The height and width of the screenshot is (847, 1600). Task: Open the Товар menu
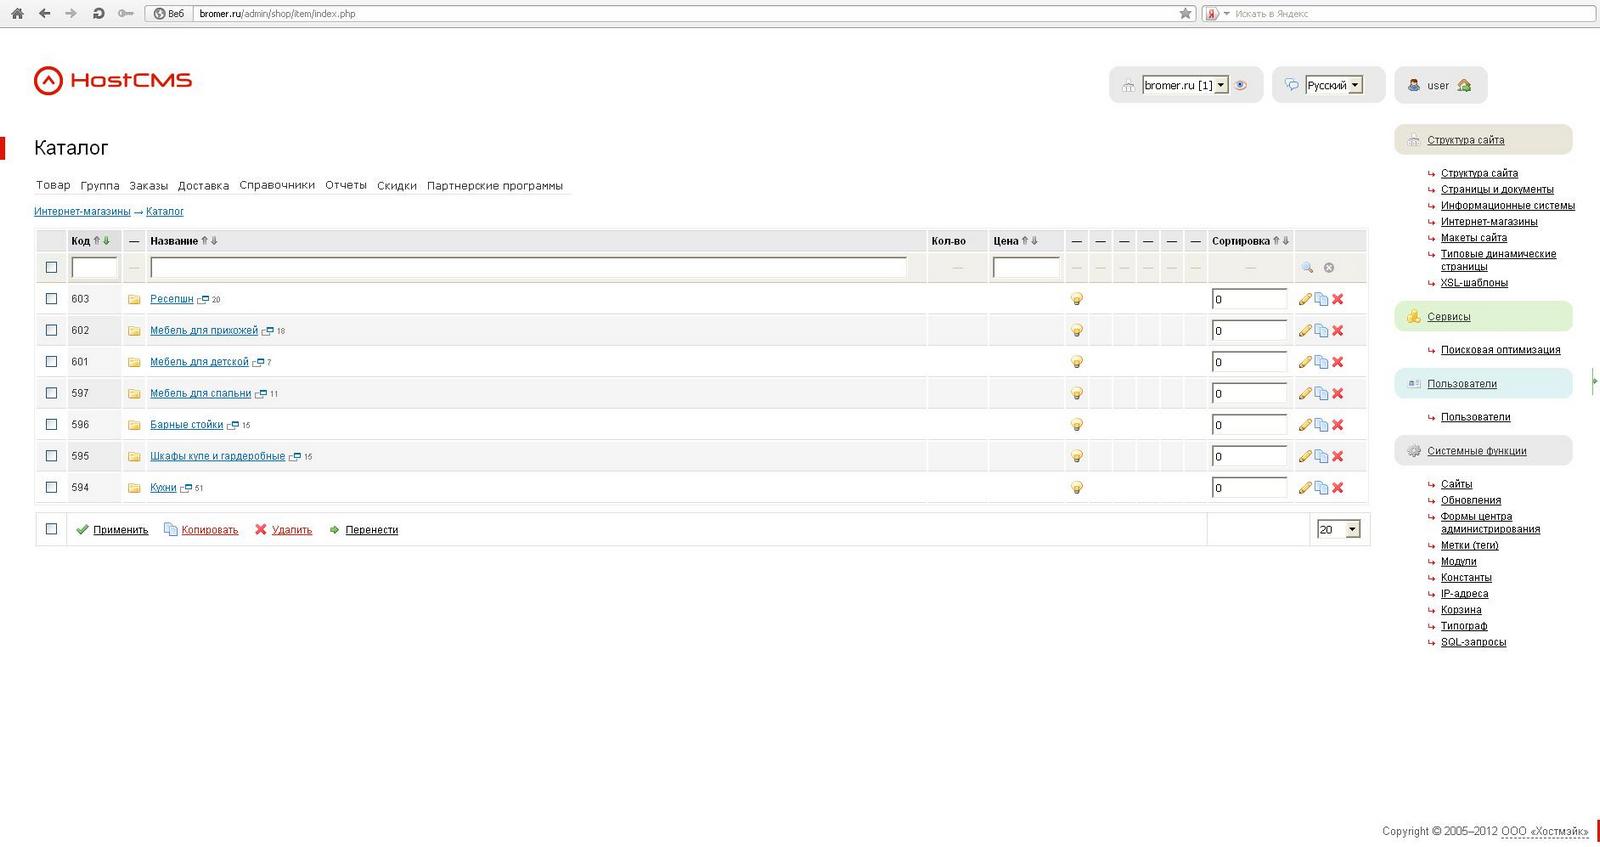(53, 185)
